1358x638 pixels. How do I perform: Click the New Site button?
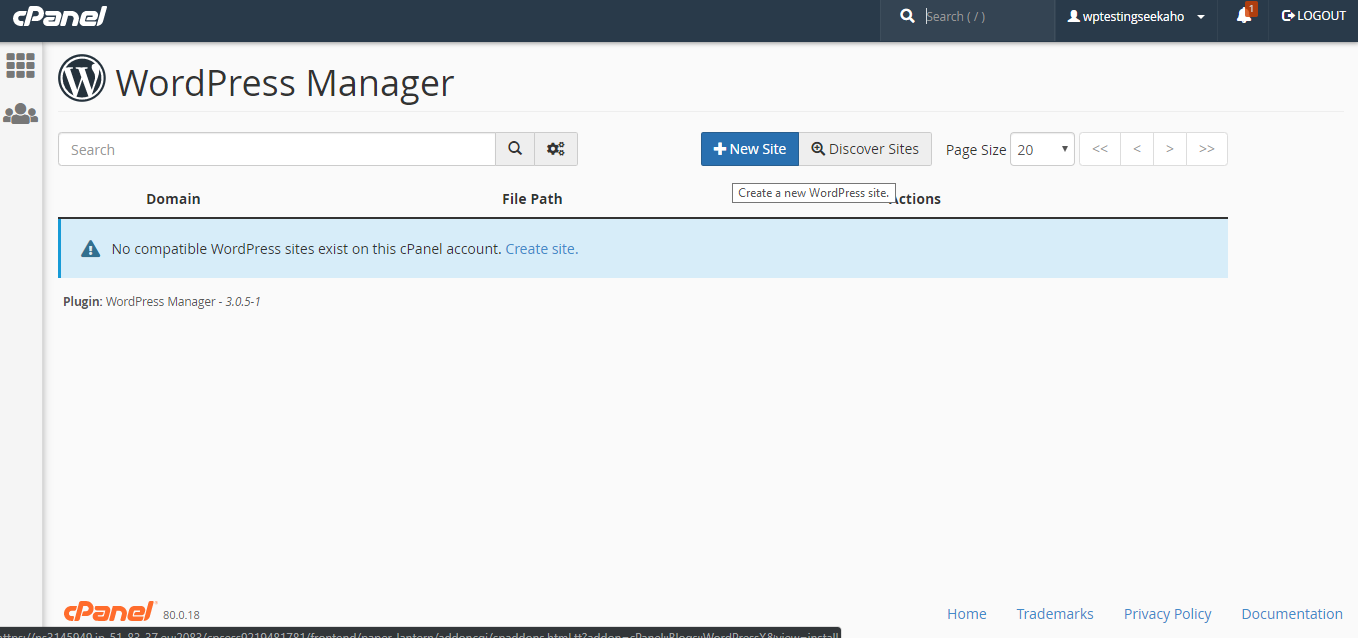click(x=750, y=149)
